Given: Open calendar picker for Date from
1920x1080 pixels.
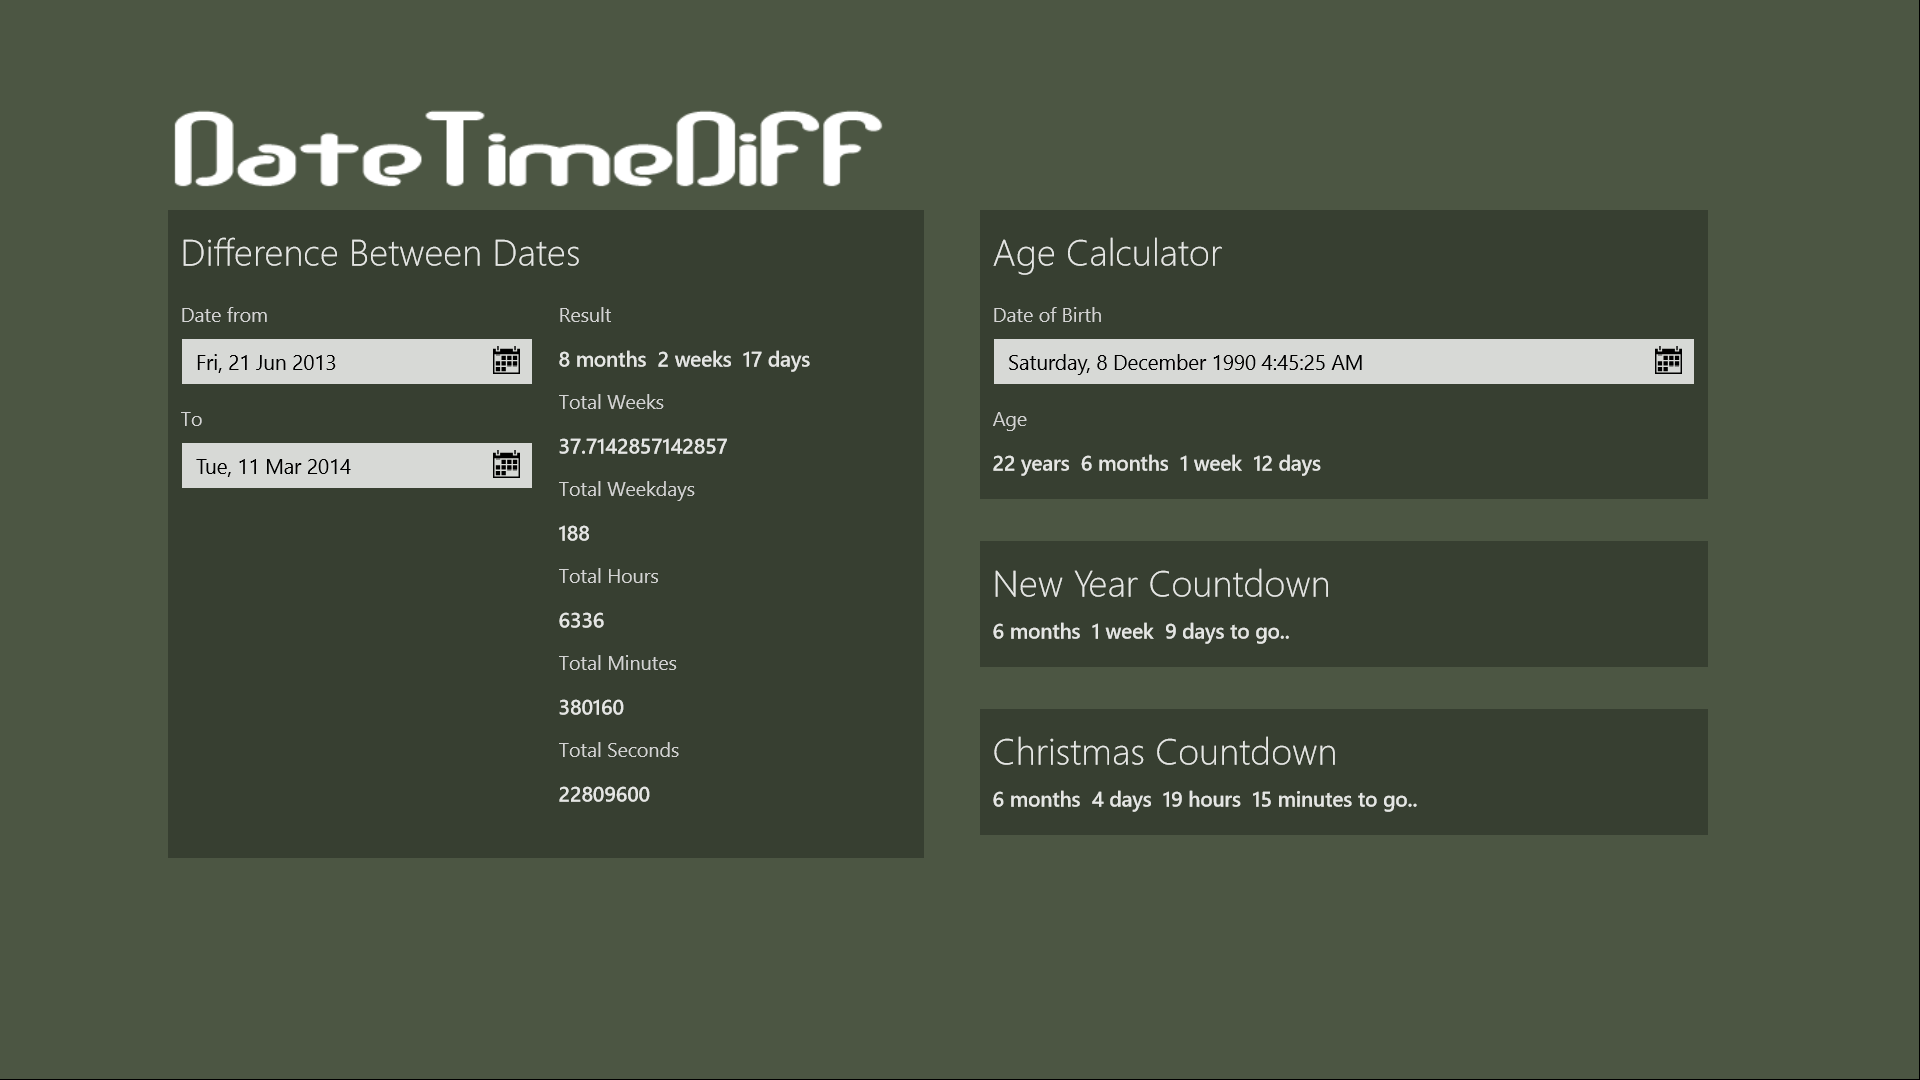Looking at the screenshot, I should pos(506,361).
